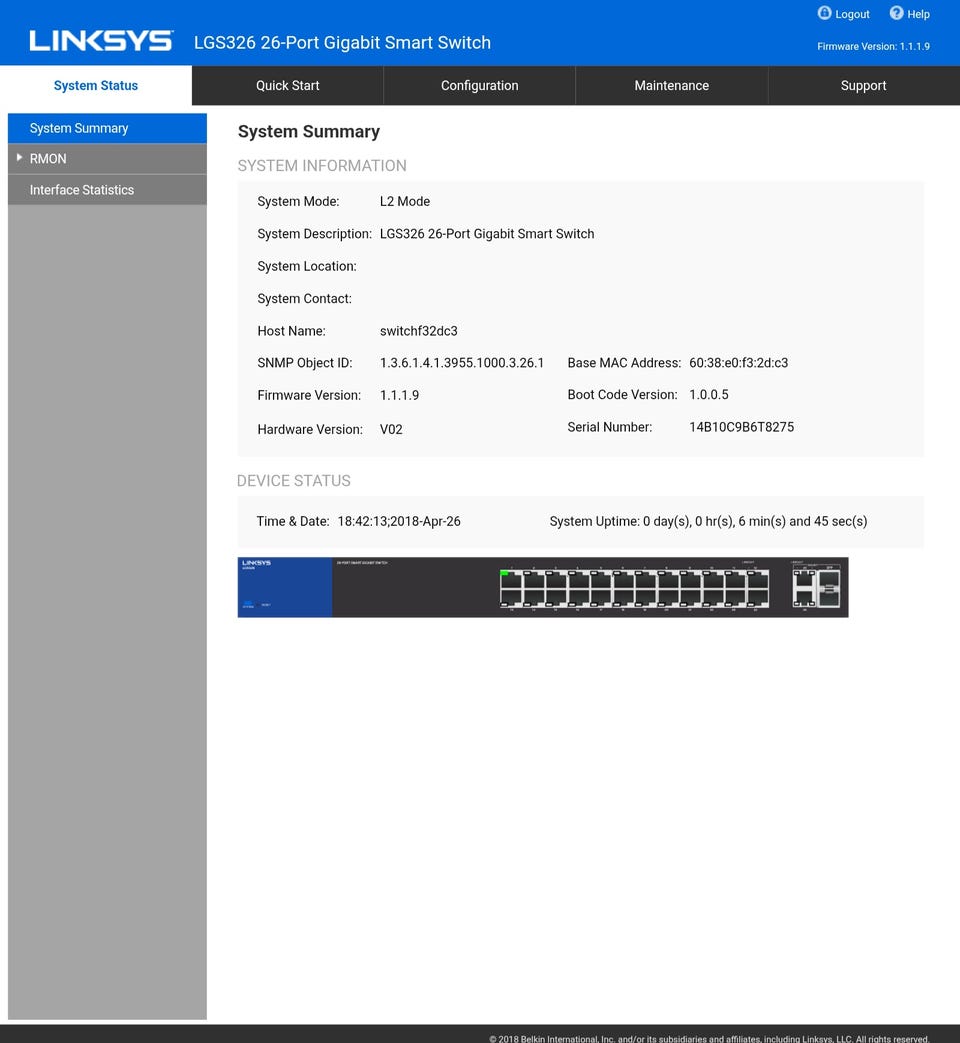Select System Summary in sidebar

coord(107,128)
